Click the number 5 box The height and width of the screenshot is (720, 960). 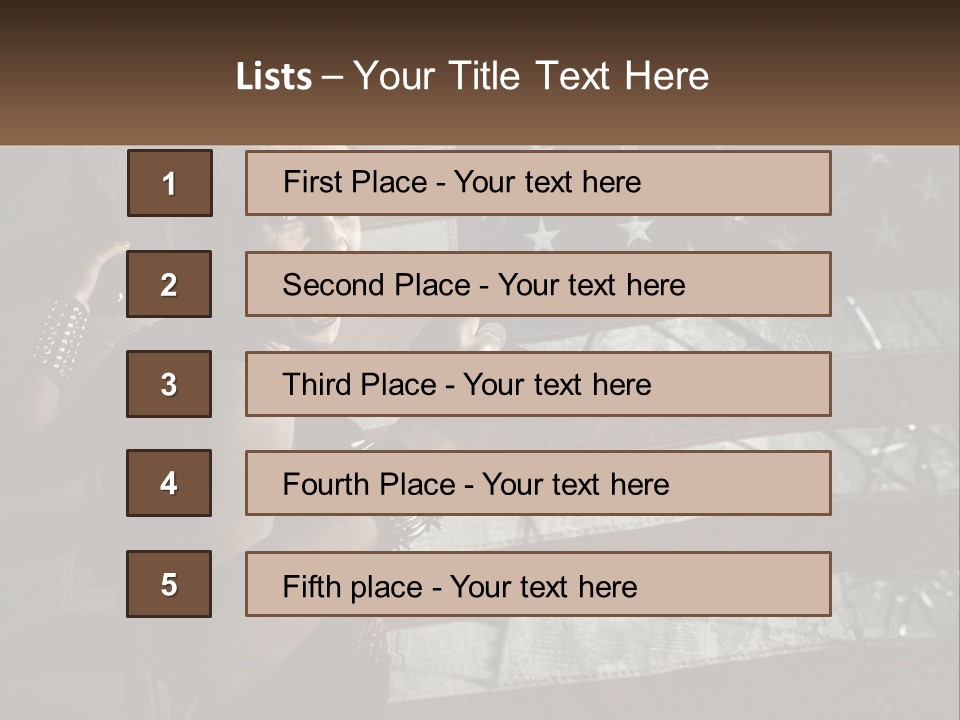tap(169, 584)
